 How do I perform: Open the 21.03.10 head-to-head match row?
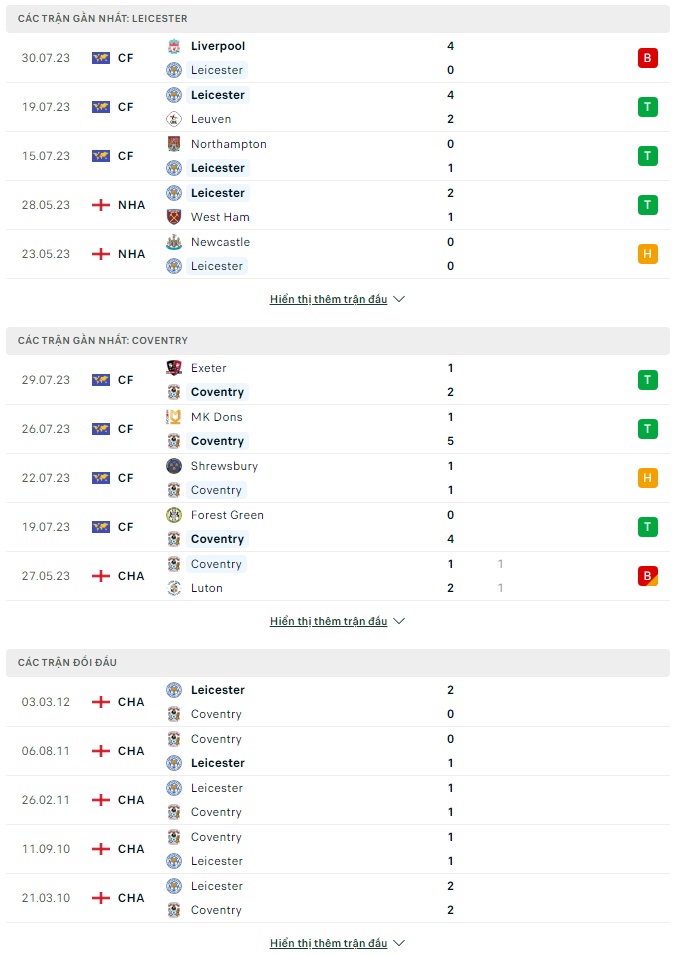[x=338, y=898]
